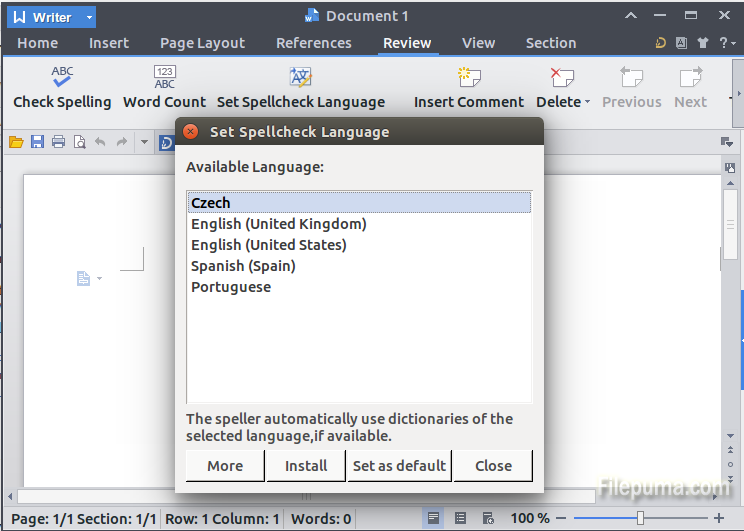Screen dimensions: 744x531
Task: Click the More button in dialog
Action: pyautogui.click(x=225, y=466)
